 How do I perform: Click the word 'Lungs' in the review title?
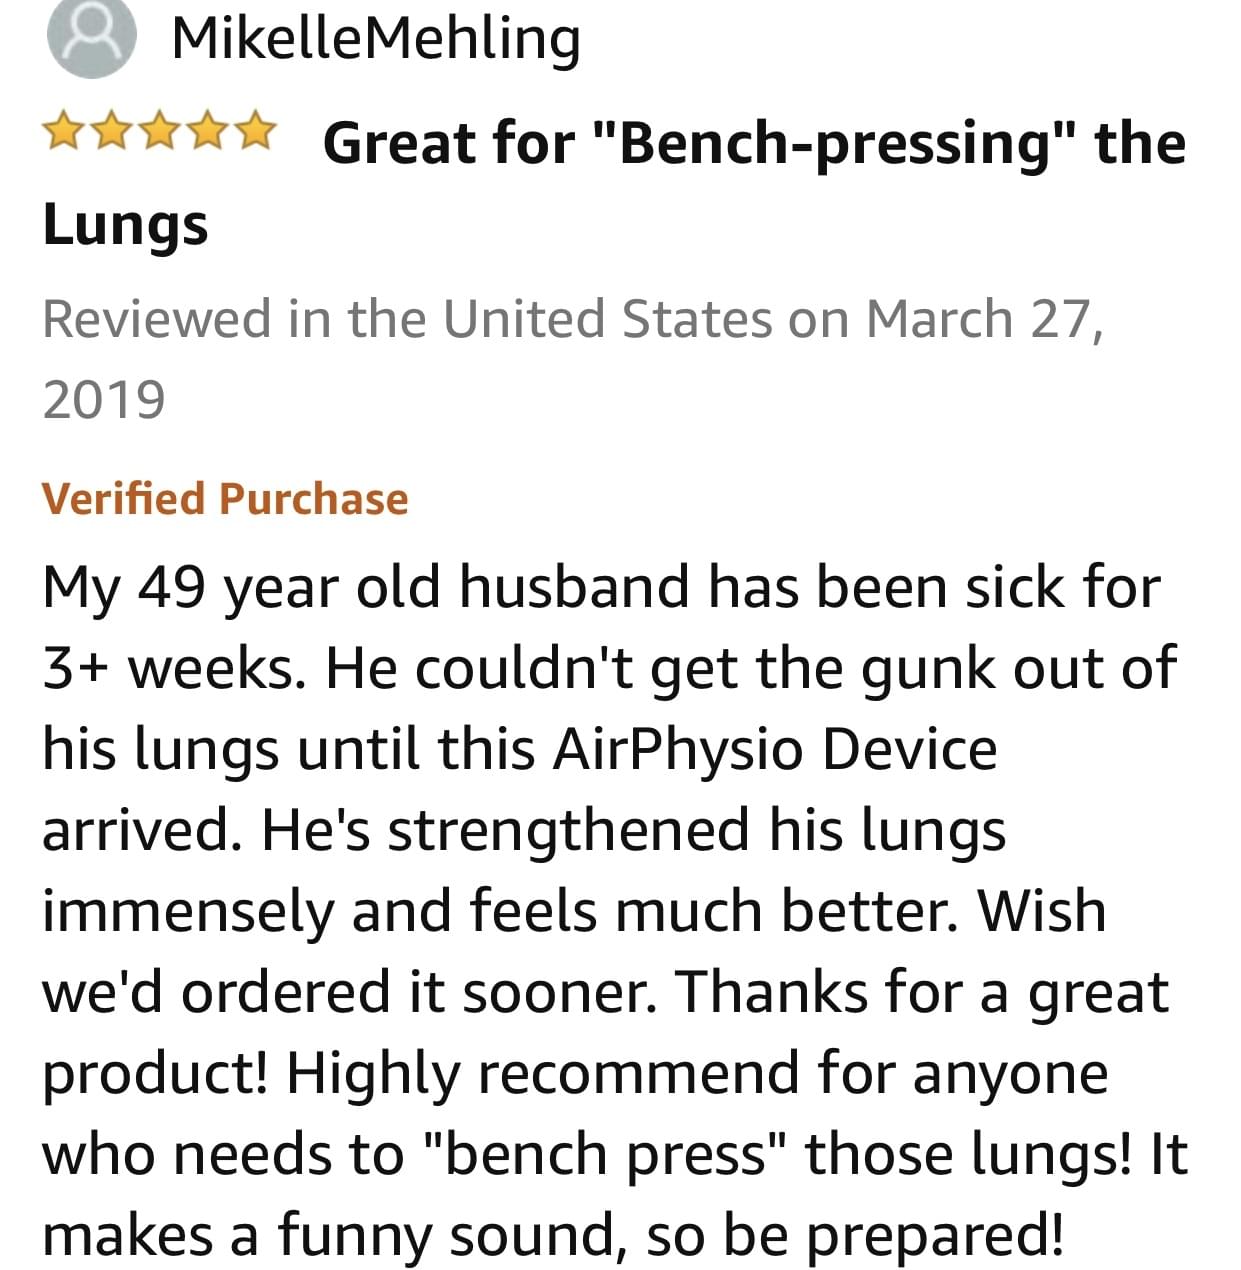pos(125,225)
